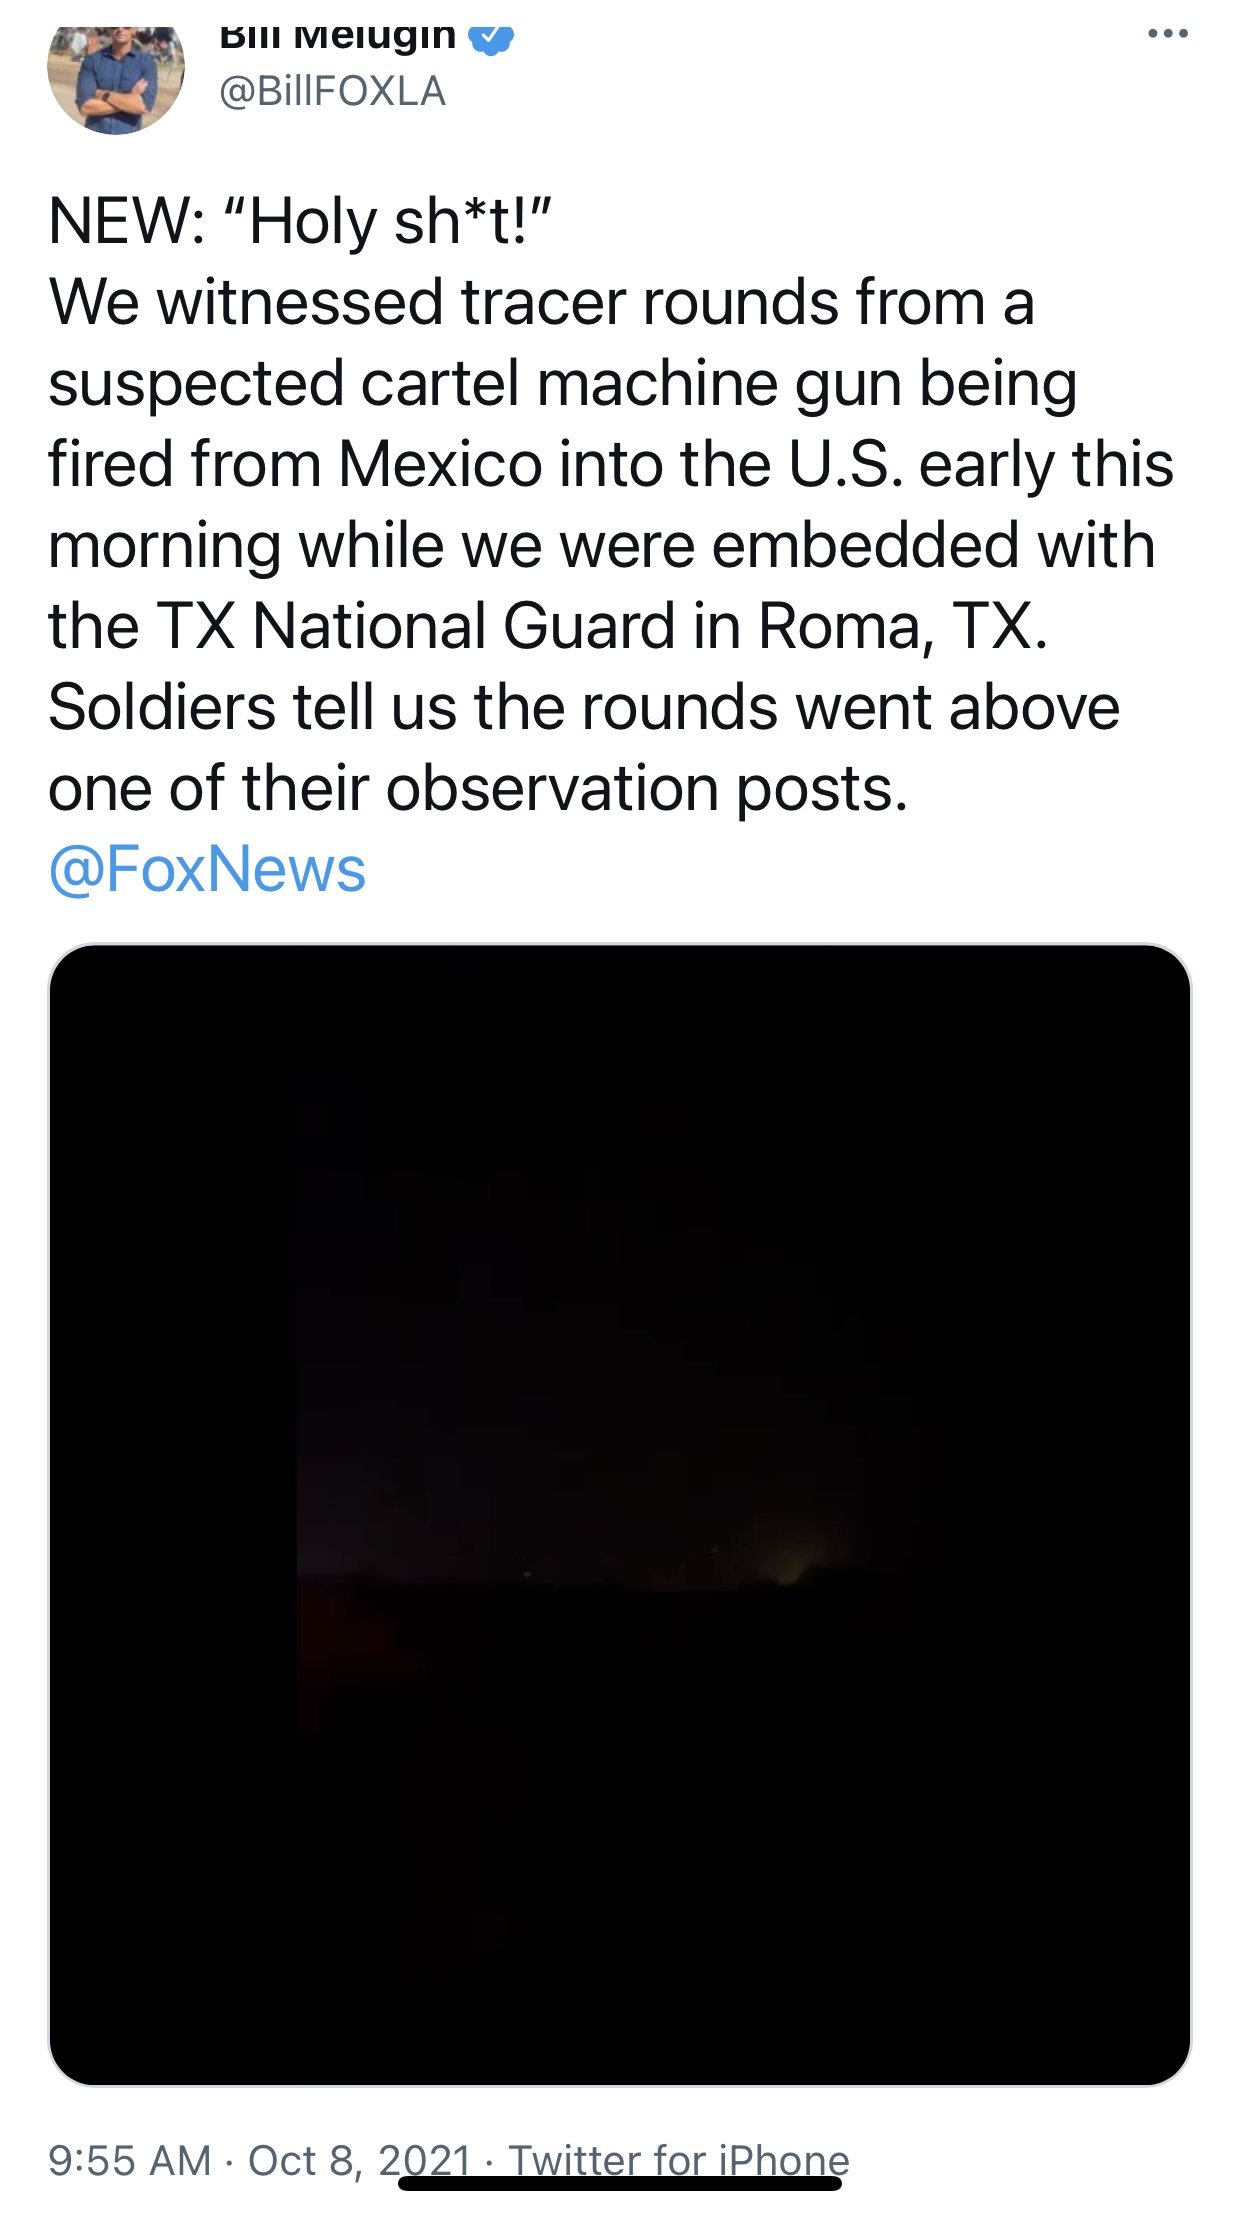Tap the iOS home indicator bar
The height and width of the screenshot is (2214, 1241).
[x=619, y=2184]
